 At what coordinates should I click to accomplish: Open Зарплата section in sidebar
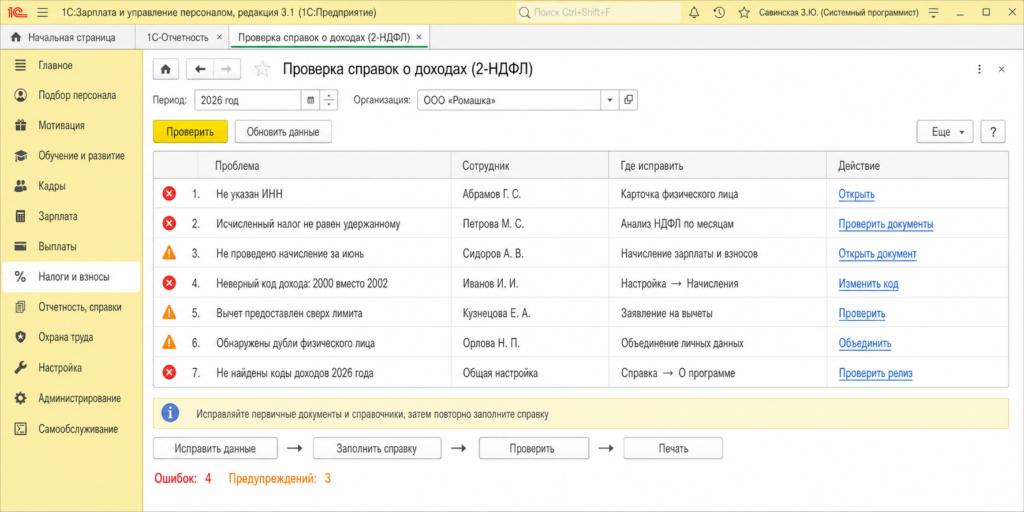71,216
